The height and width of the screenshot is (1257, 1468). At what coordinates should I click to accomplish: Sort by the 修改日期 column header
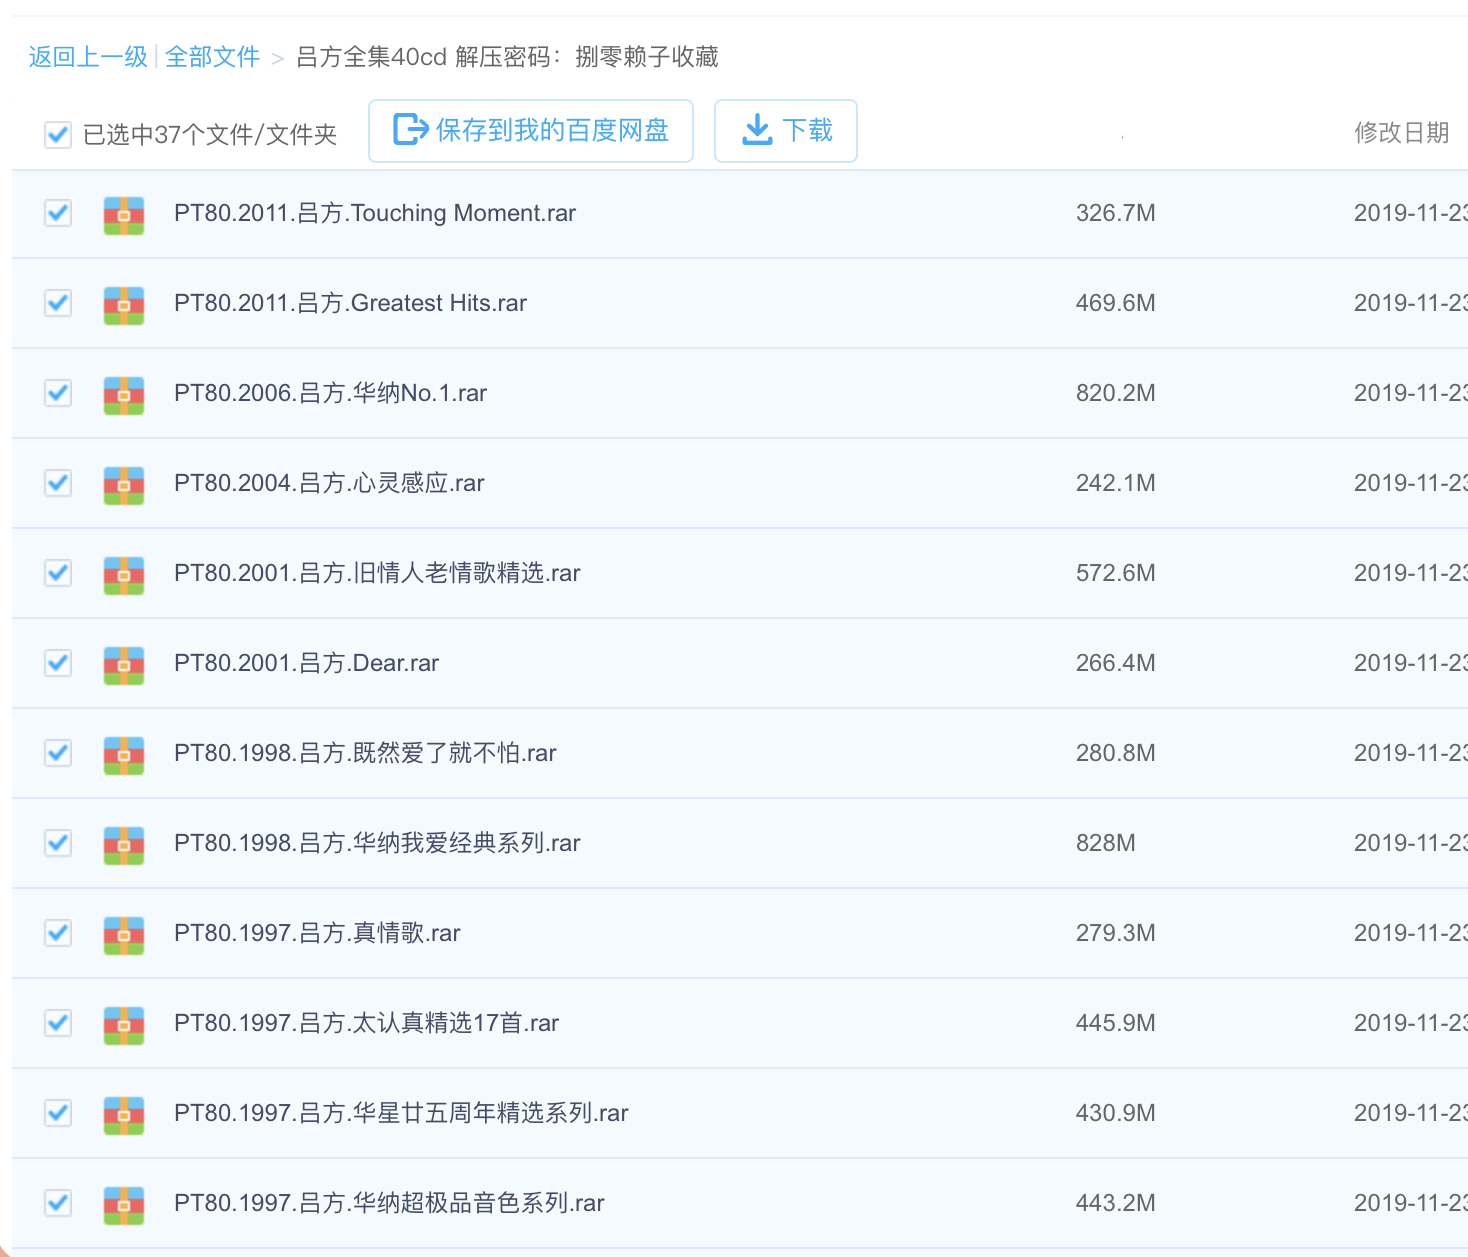tap(1401, 133)
